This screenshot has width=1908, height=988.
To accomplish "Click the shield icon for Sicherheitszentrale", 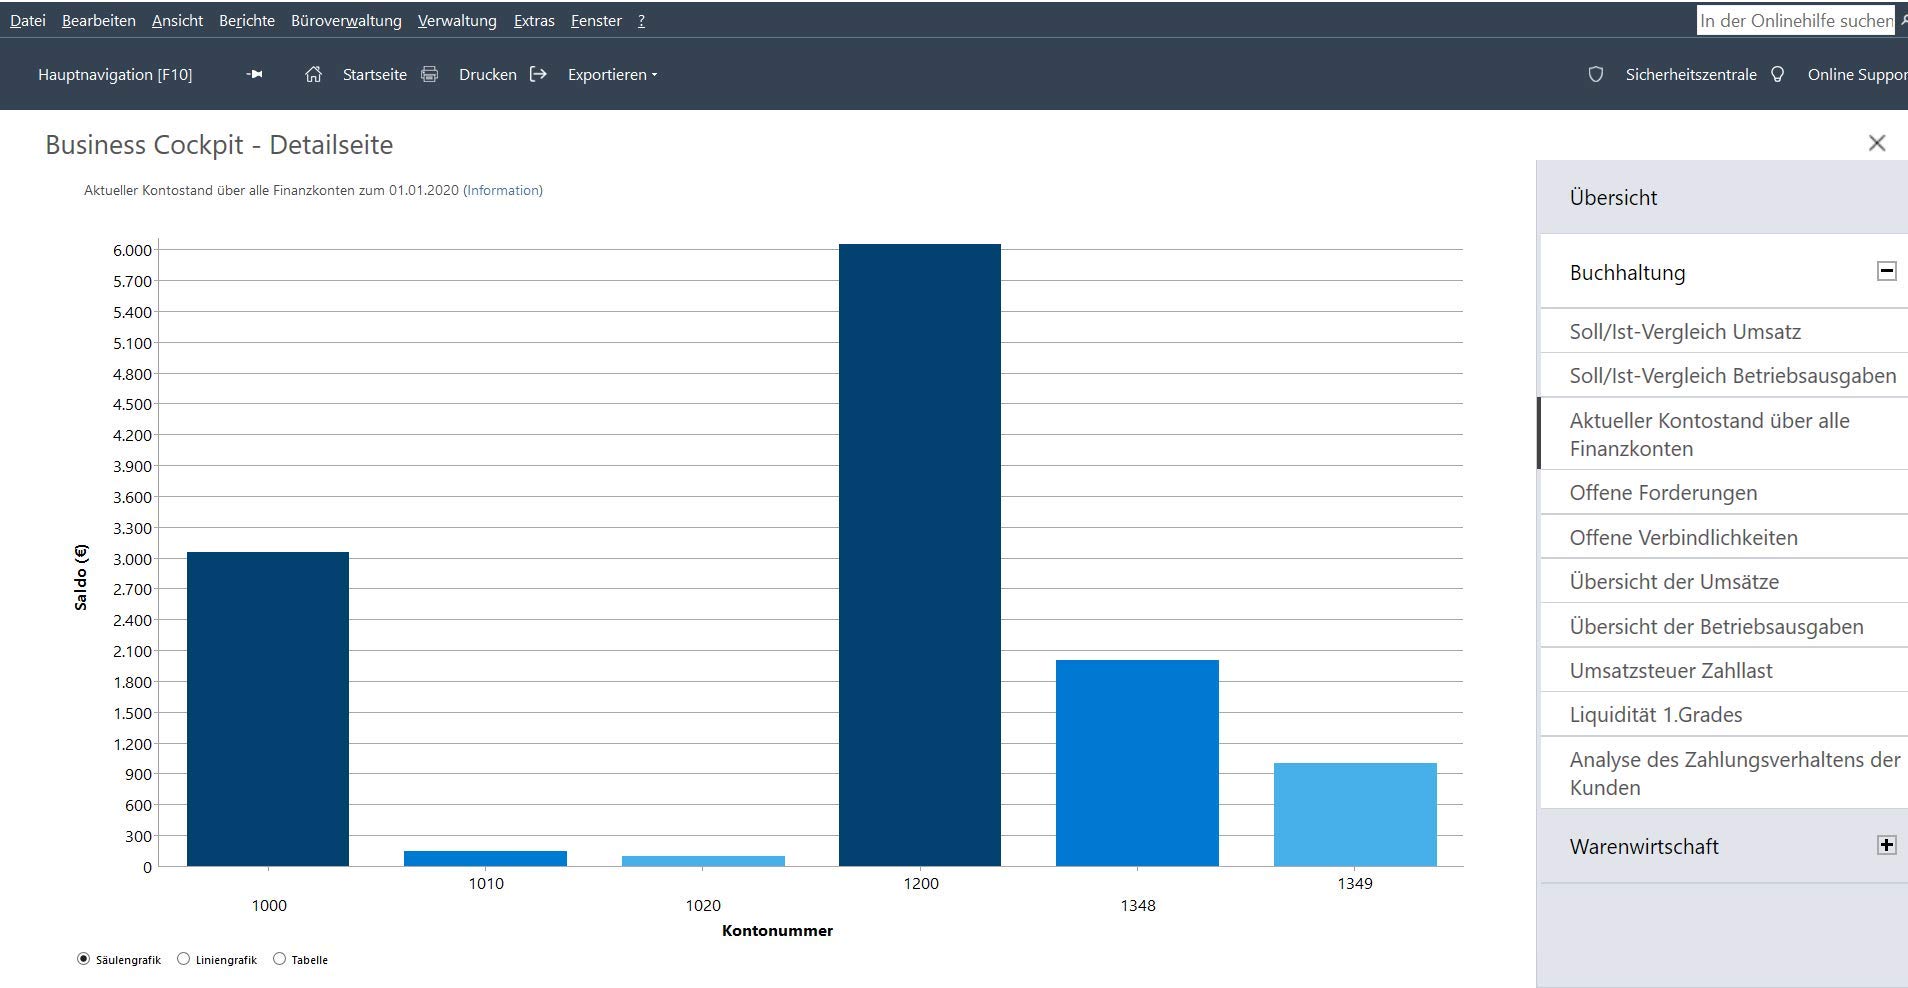I will pos(1596,74).
